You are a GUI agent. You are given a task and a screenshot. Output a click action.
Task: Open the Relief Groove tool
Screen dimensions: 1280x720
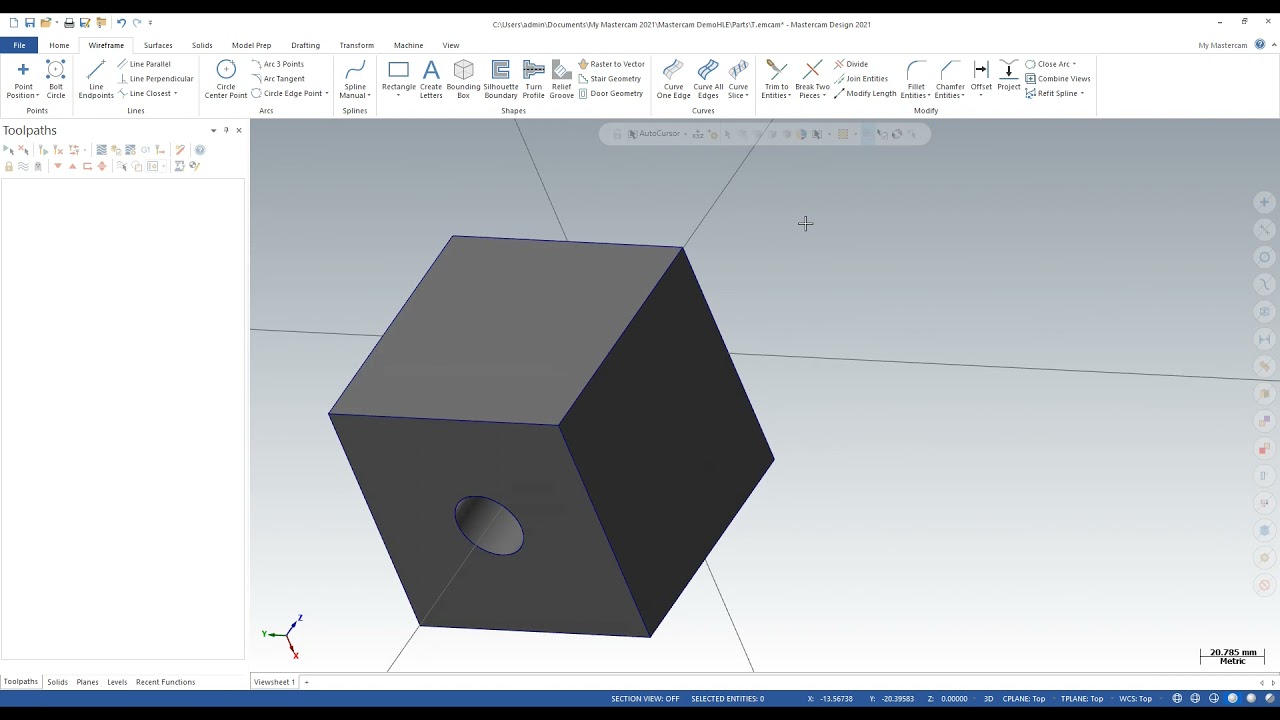pos(562,79)
